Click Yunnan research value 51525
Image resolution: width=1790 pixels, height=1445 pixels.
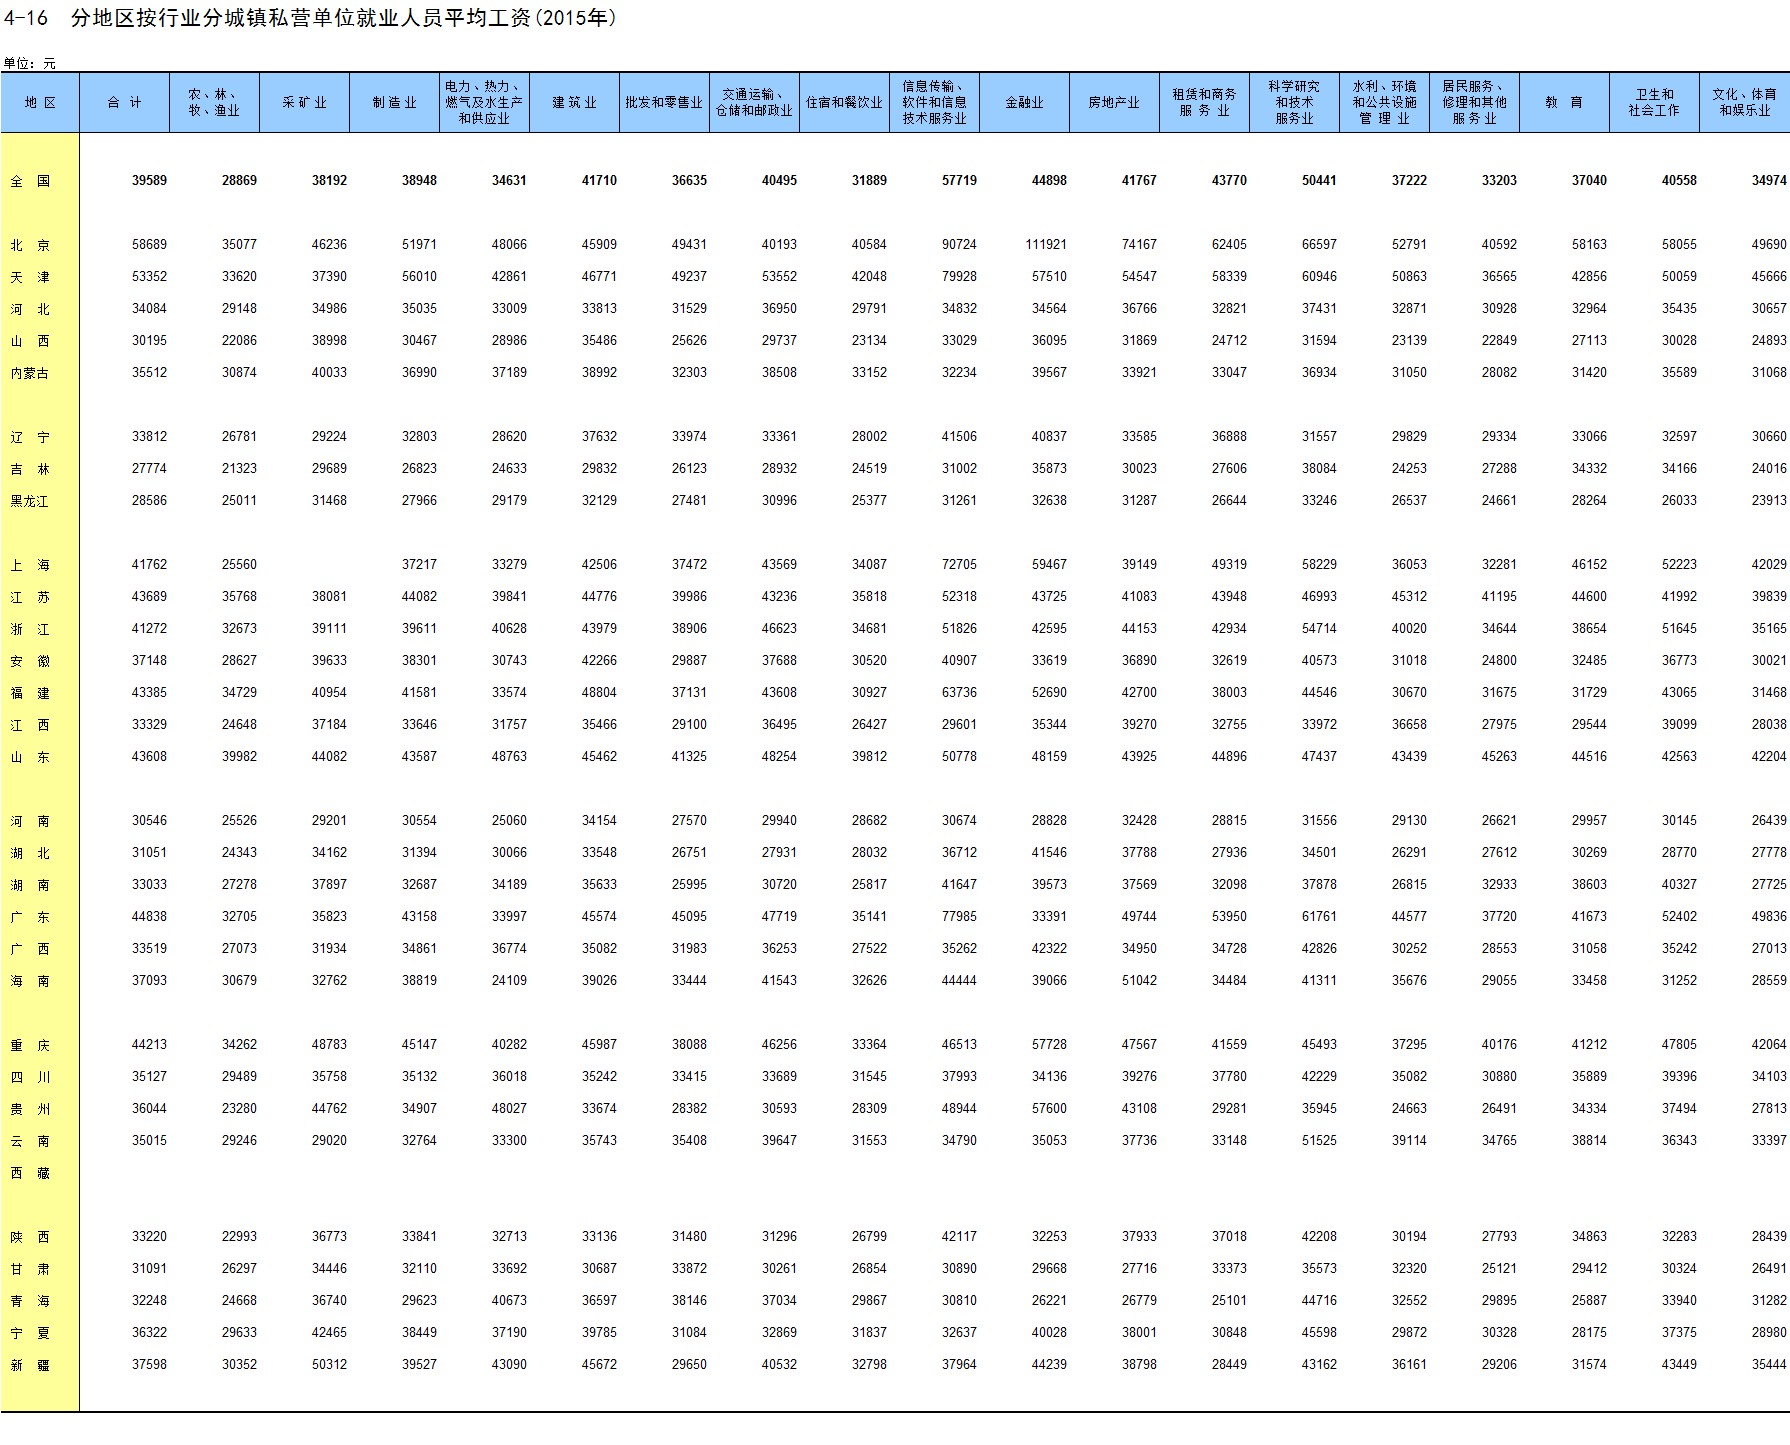tap(1319, 1141)
